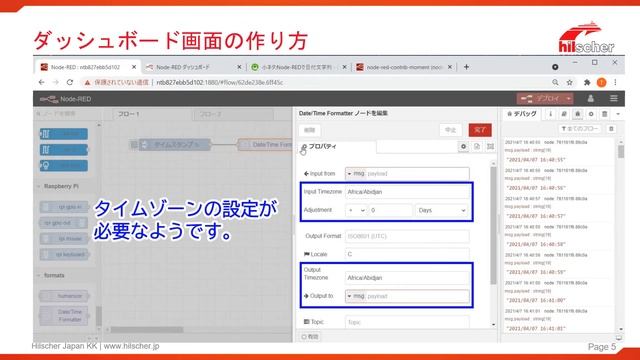Switch to the Node-RED ダッシュボード browser tab
This screenshot has height=360, width=640.
[x=193, y=67]
